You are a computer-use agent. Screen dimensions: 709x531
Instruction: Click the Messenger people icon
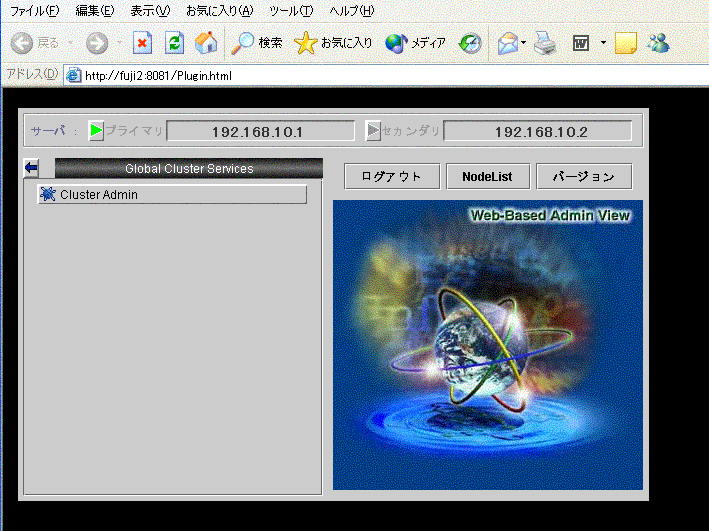point(658,43)
